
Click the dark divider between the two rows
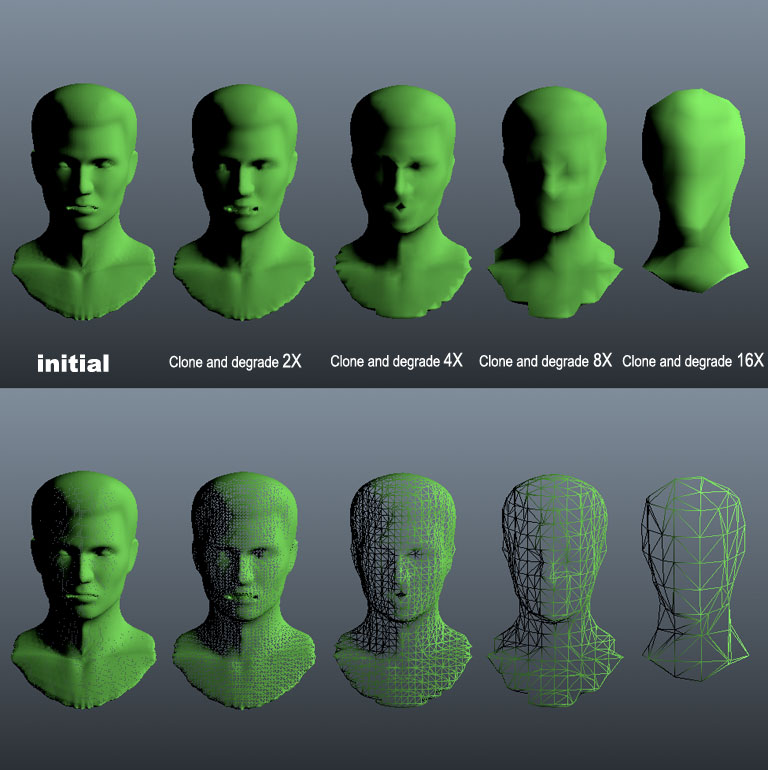pyautogui.click(x=384, y=390)
